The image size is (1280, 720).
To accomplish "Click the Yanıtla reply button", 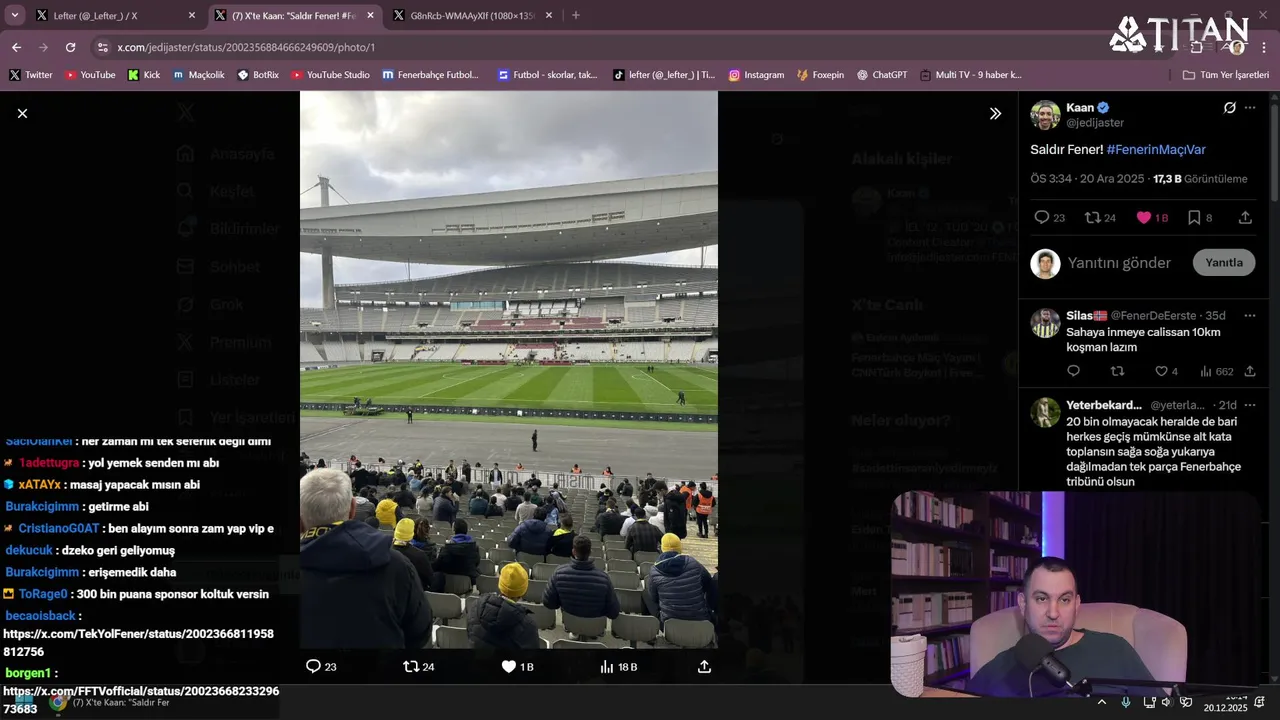I will pos(1224,263).
